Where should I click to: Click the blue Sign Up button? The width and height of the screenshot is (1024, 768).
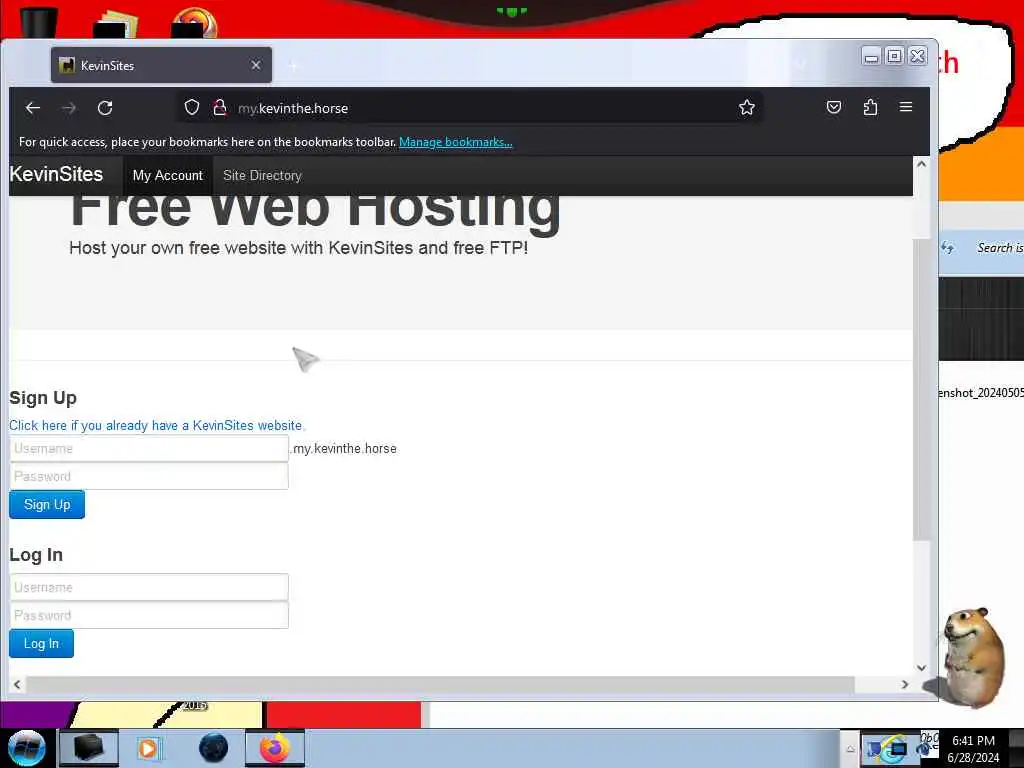pyautogui.click(x=47, y=504)
